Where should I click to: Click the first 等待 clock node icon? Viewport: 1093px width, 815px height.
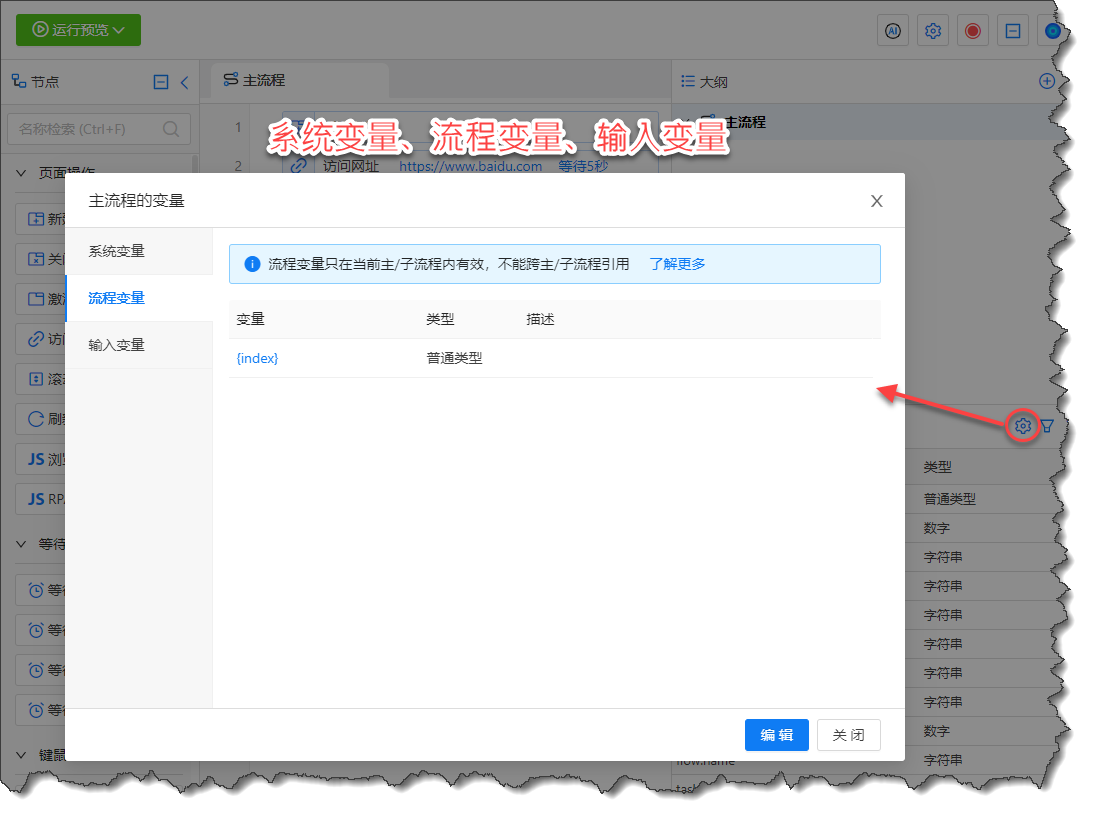(36, 591)
